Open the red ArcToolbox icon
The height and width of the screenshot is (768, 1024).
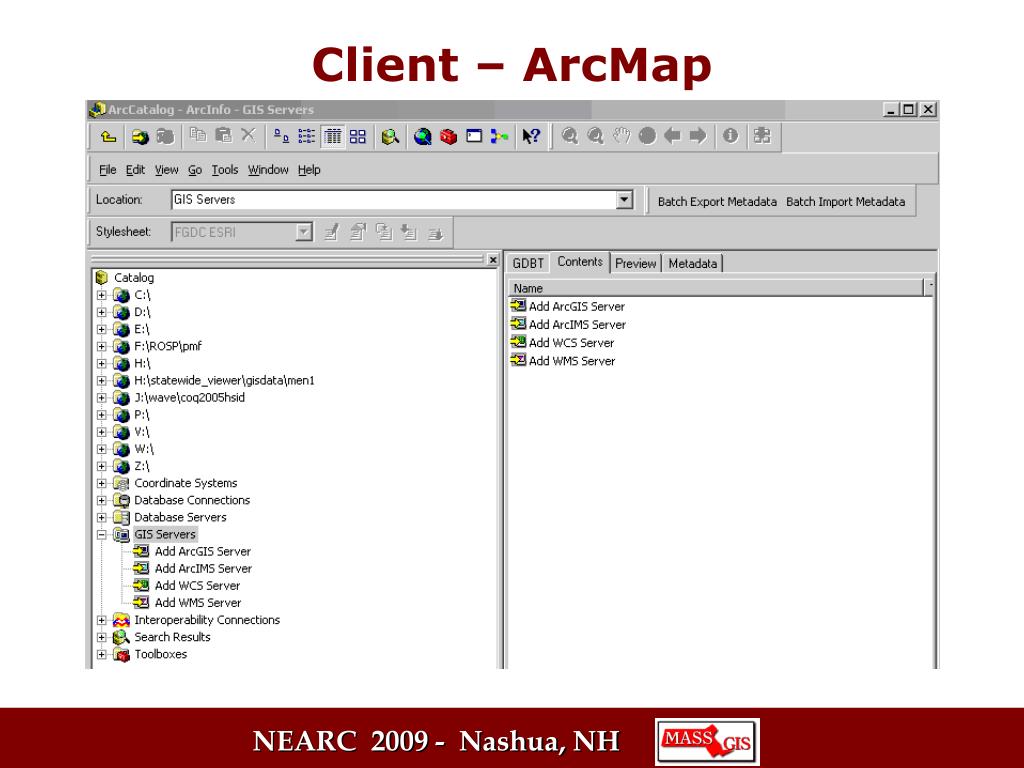(x=448, y=136)
